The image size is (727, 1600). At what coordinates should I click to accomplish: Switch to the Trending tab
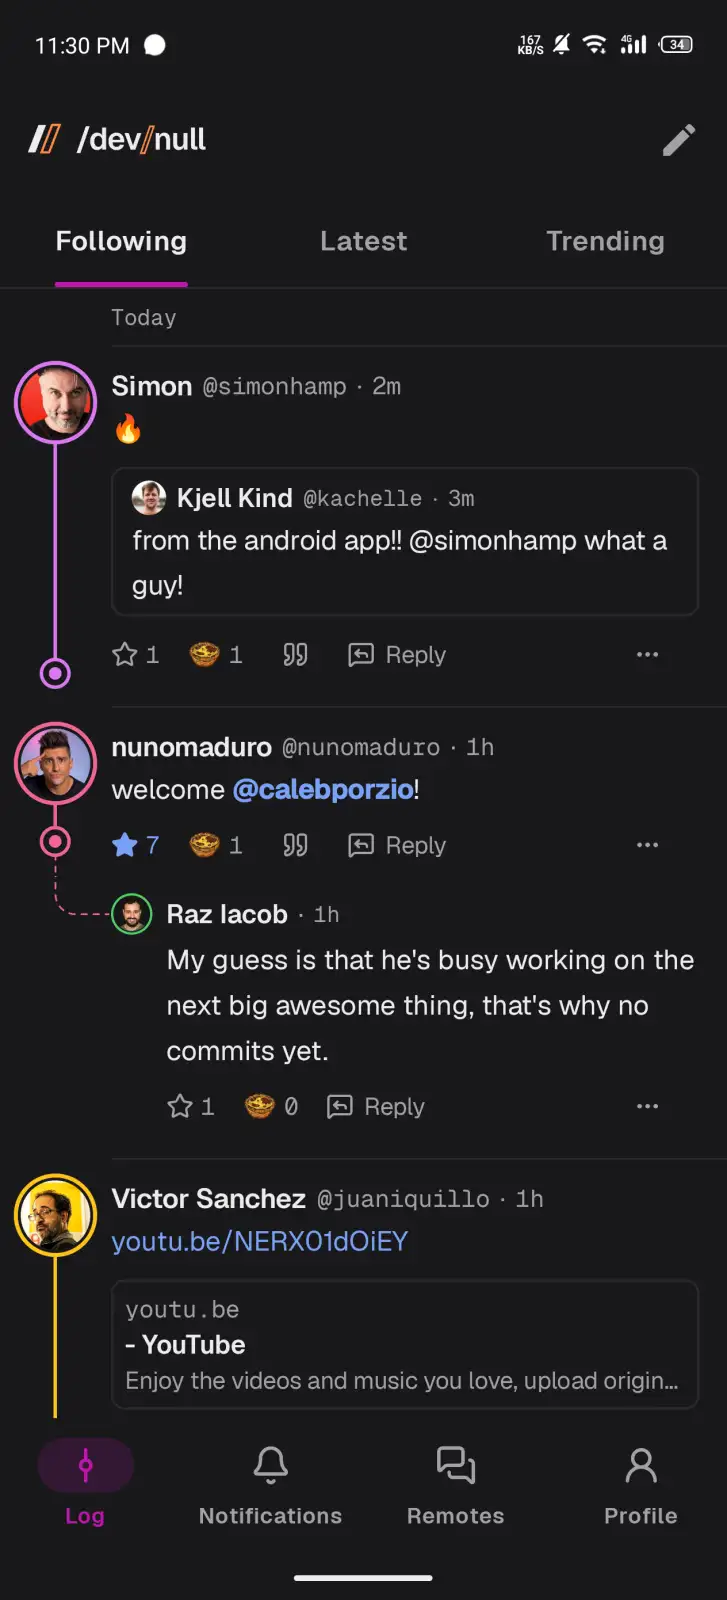(605, 241)
